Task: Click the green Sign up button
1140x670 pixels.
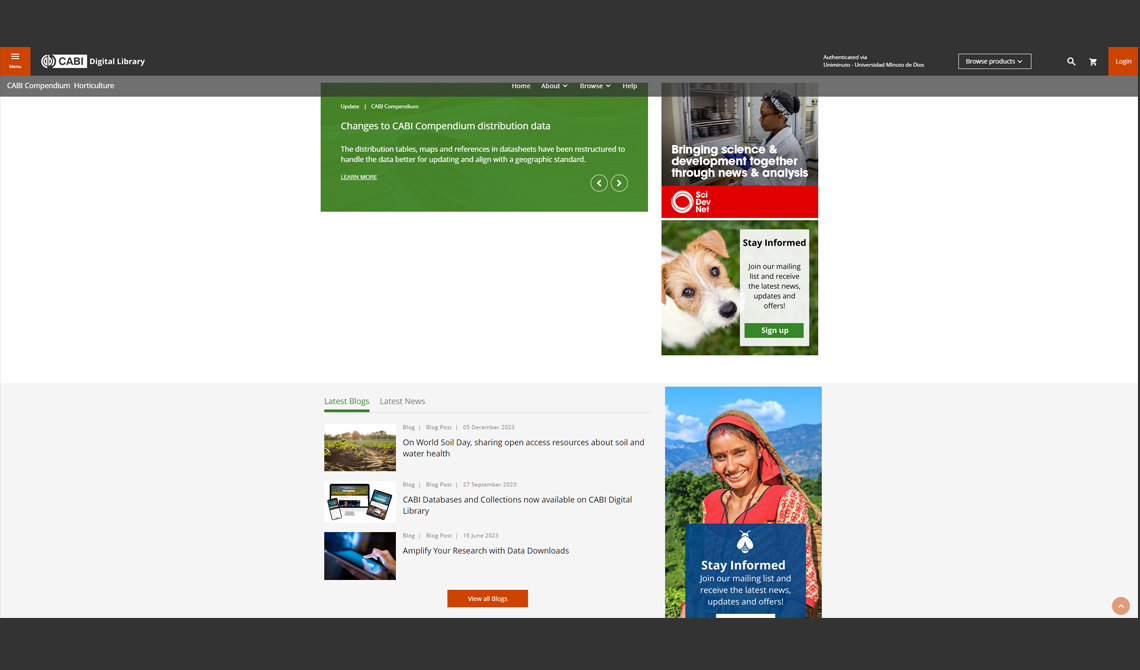Action: tap(774, 331)
